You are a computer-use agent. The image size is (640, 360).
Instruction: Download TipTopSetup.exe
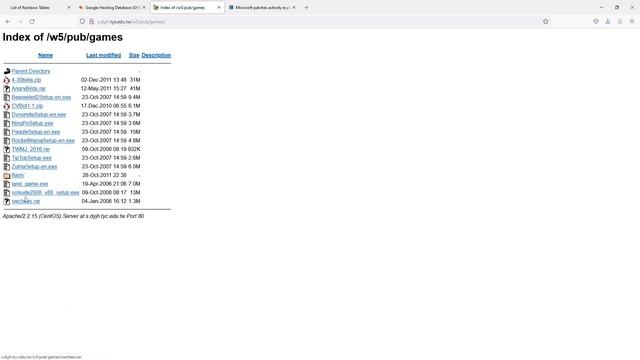(31, 158)
